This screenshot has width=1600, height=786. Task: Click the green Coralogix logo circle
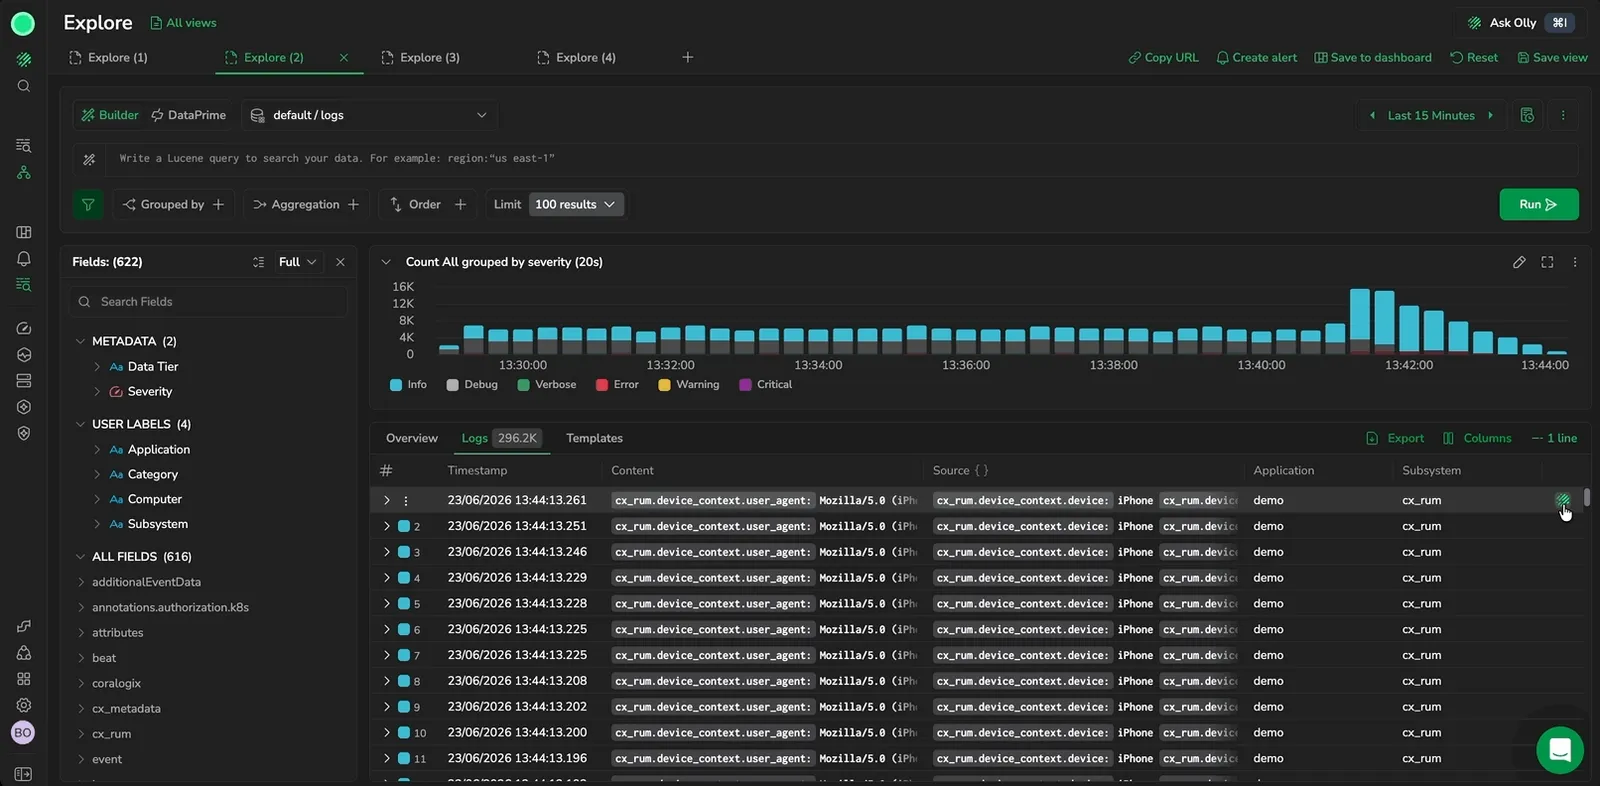[x=23, y=23]
